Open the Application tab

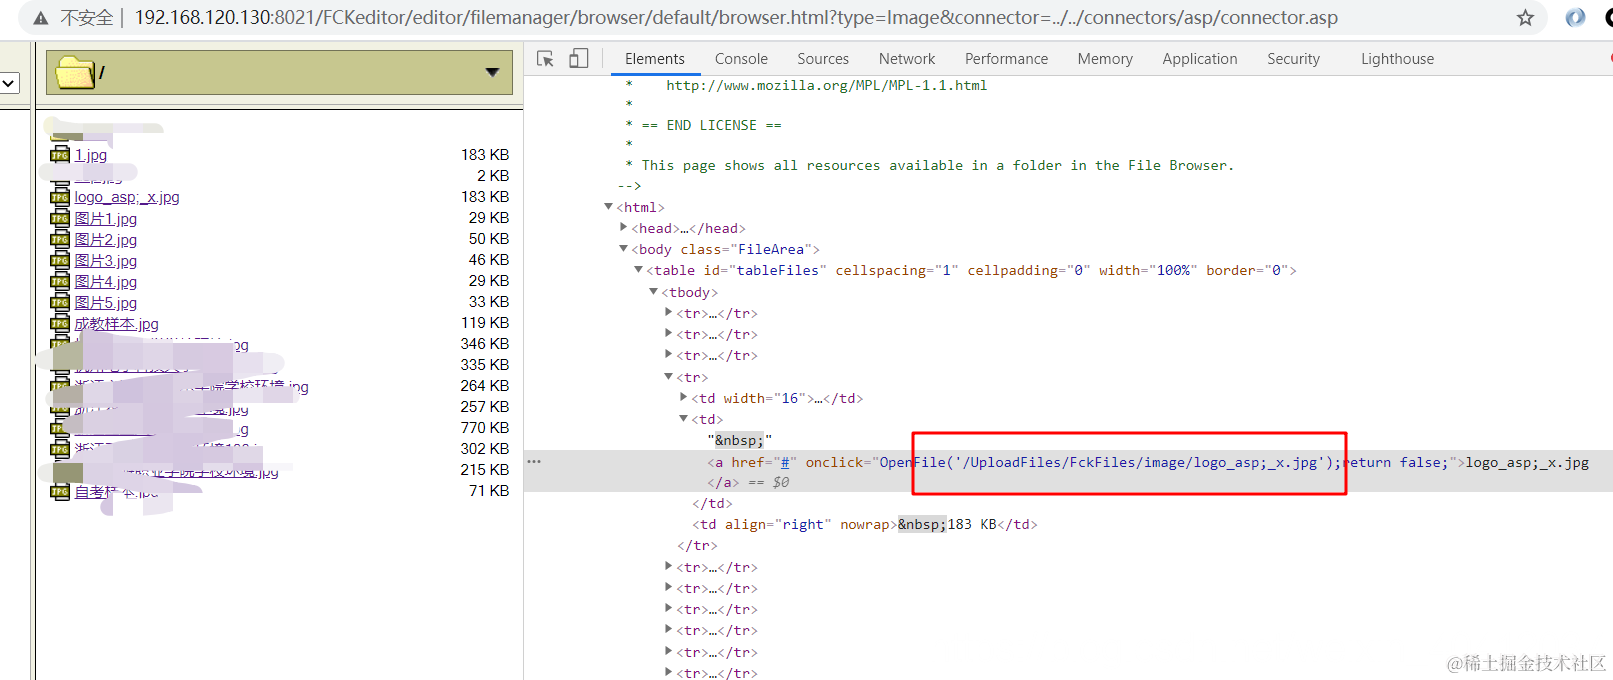(x=1200, y=59)
